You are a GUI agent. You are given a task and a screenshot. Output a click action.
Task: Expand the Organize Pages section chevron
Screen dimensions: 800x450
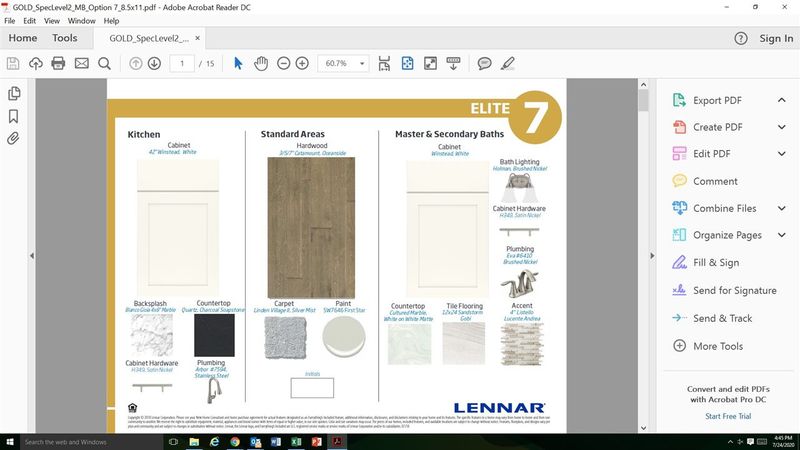pos(782,235)
